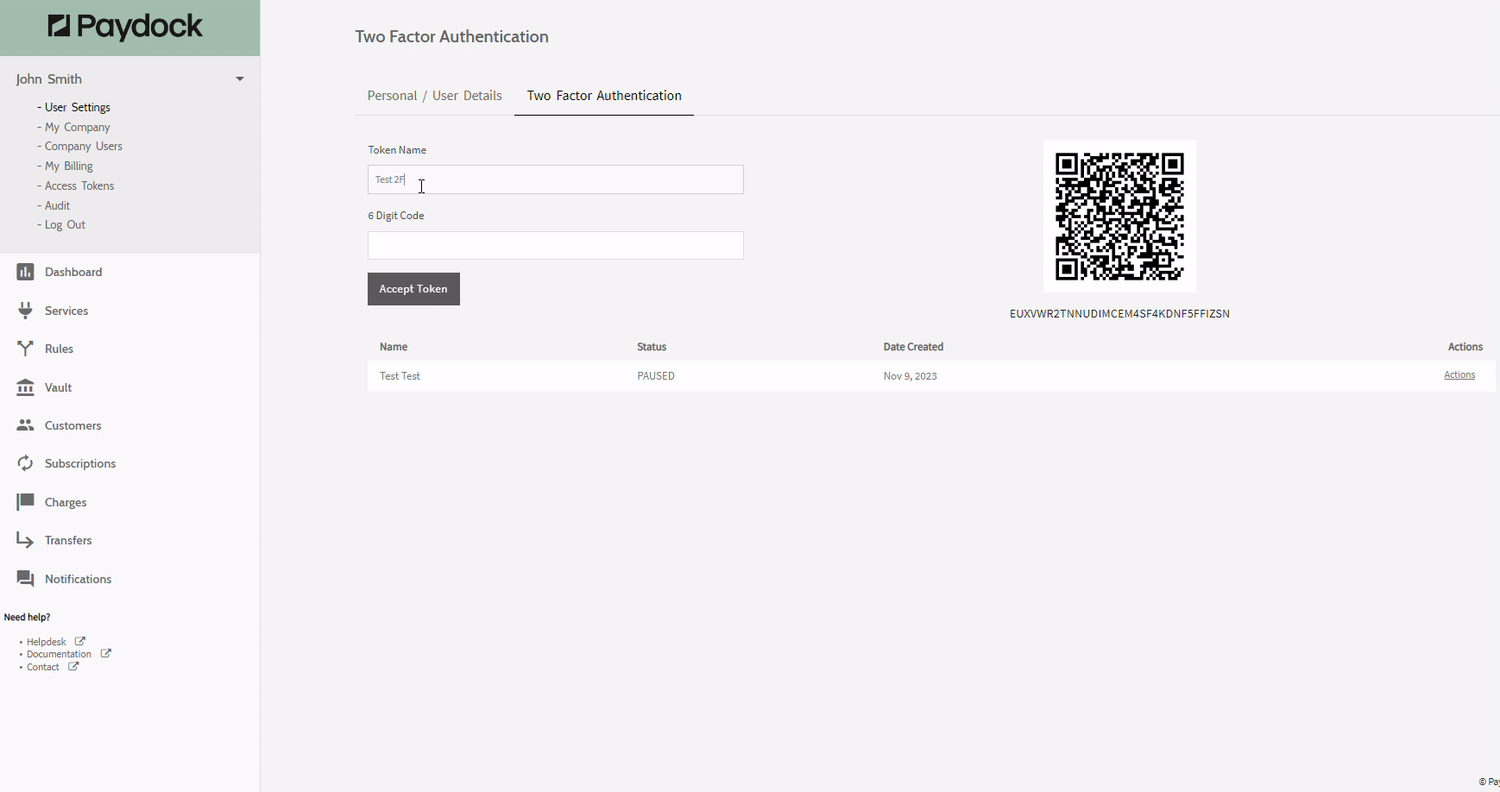This screenshot has height=792, width=1500.
Task: Click the Transfers arrow icon
Action: [x=25, y=540]
